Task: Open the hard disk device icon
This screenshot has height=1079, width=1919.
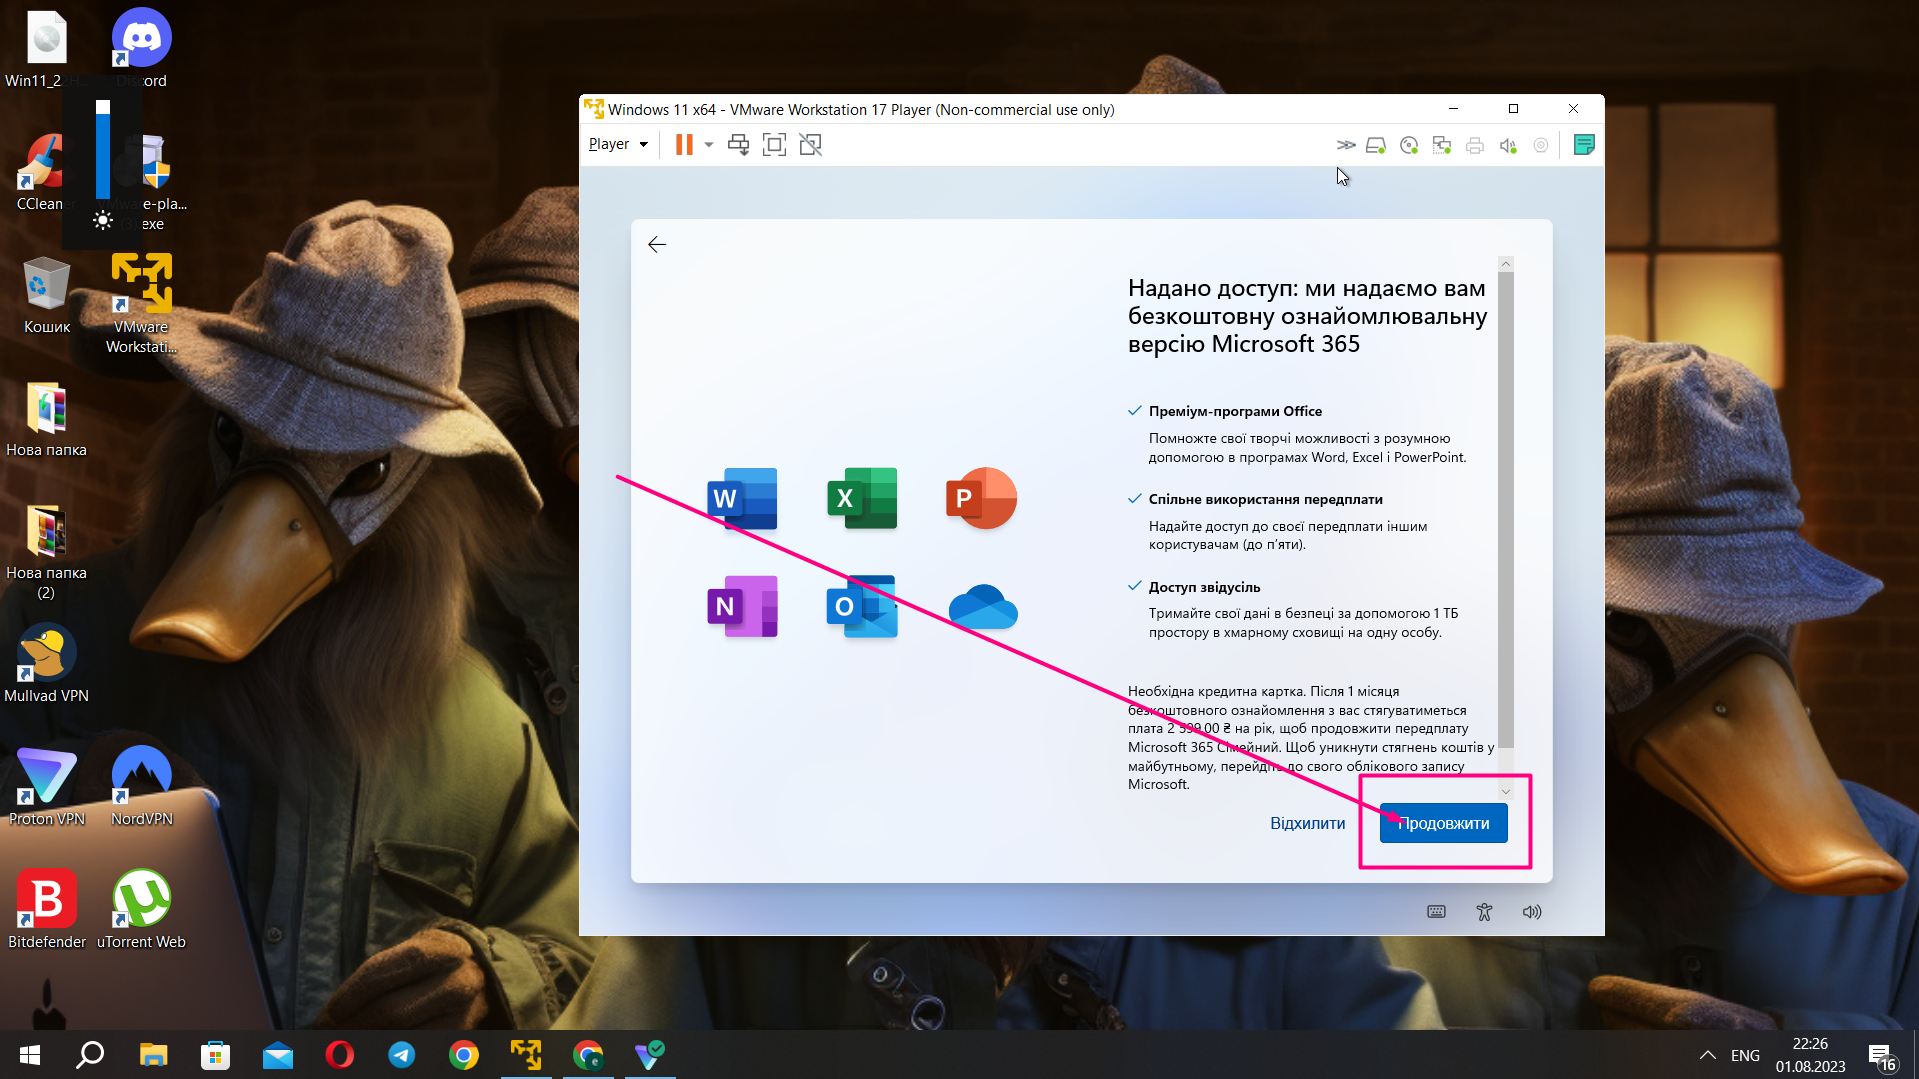Action: 1376,145
